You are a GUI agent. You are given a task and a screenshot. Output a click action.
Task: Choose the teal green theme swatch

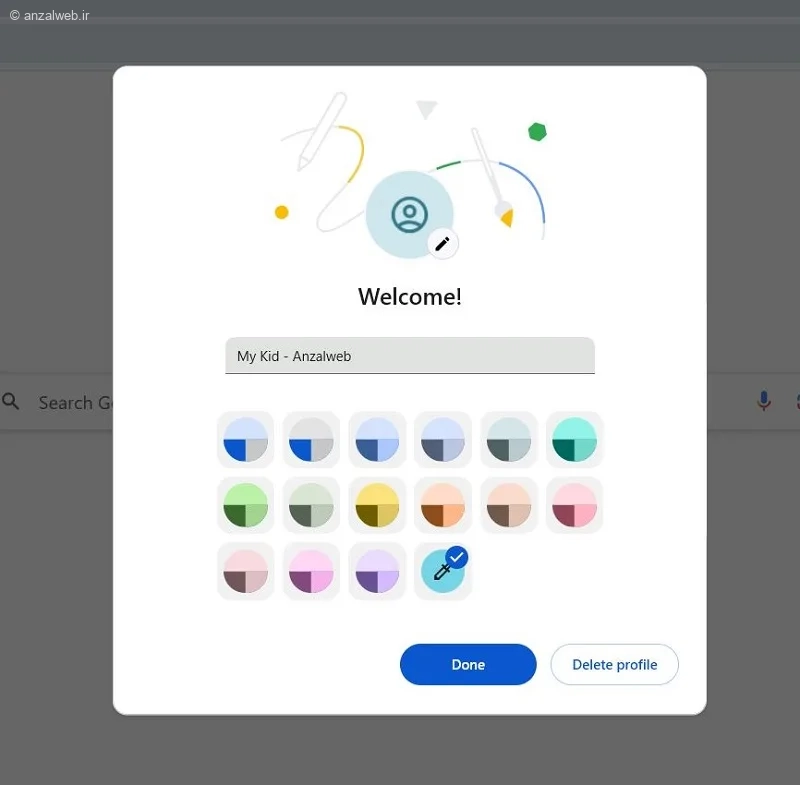coord(574,439)
